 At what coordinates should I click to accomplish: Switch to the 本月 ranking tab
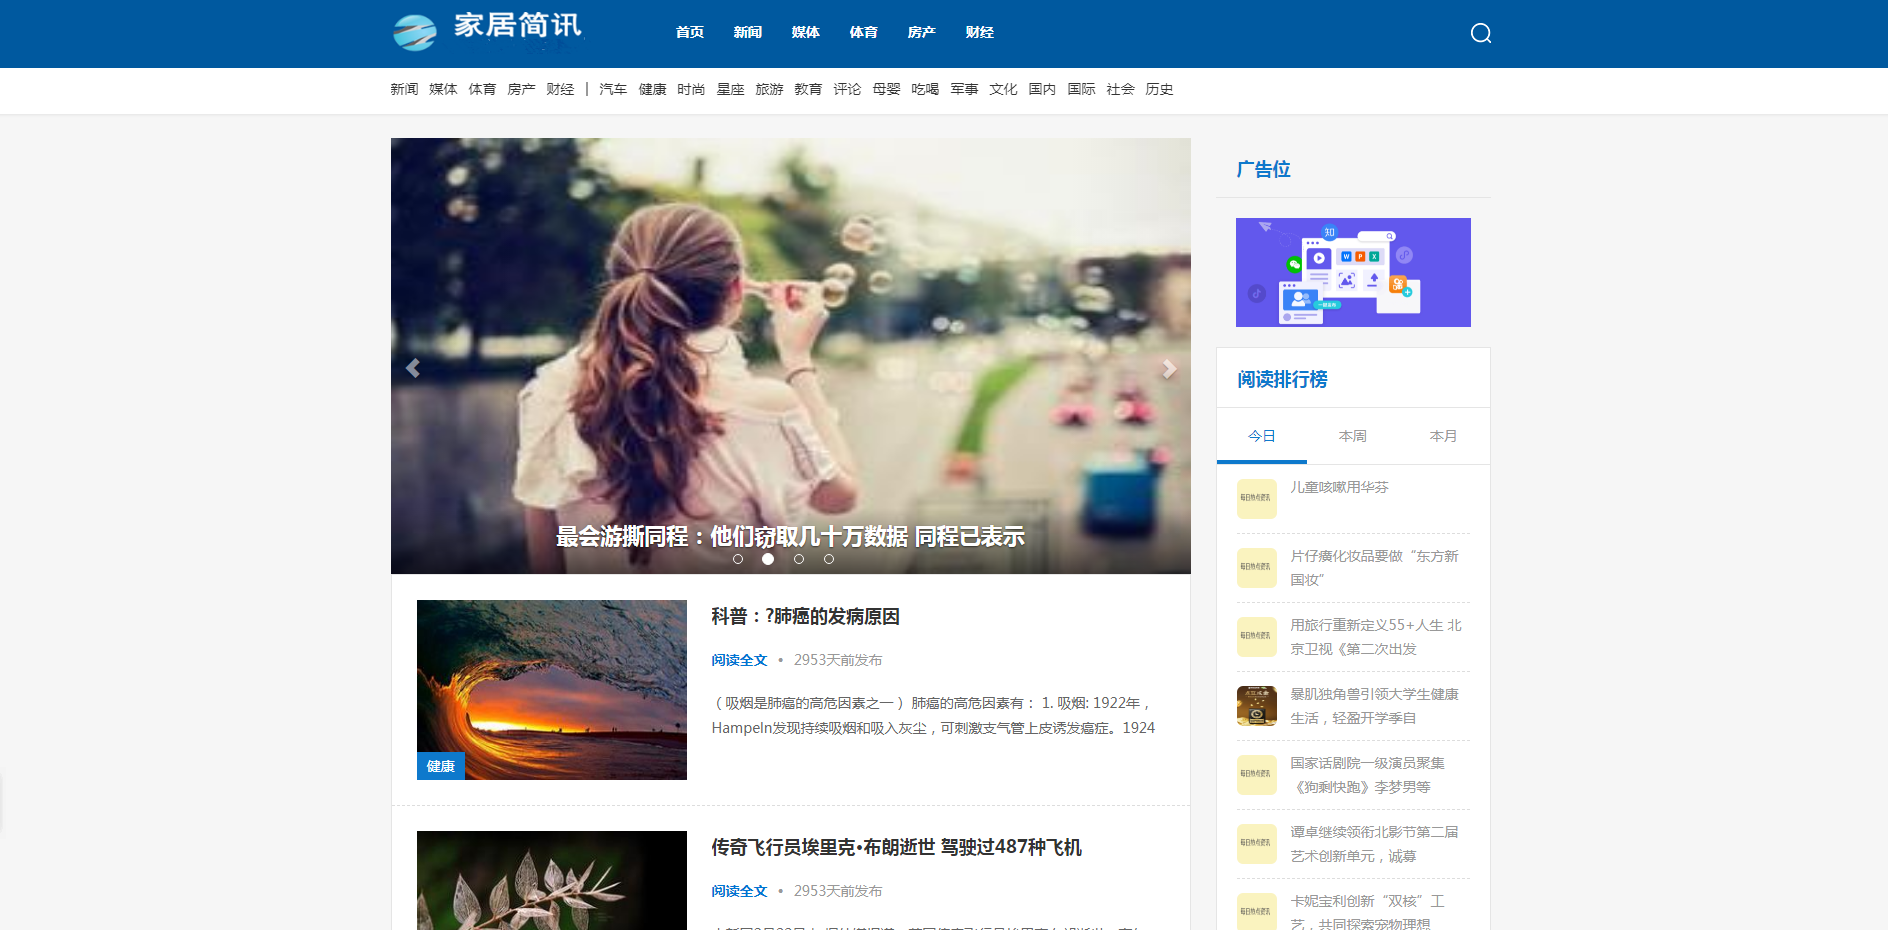pos(1444,436)
